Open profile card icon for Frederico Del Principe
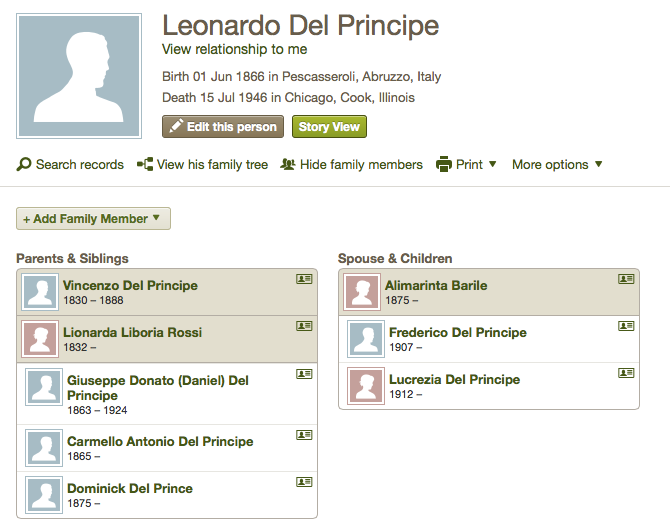670x528 pixels. [x=626, y=326]
